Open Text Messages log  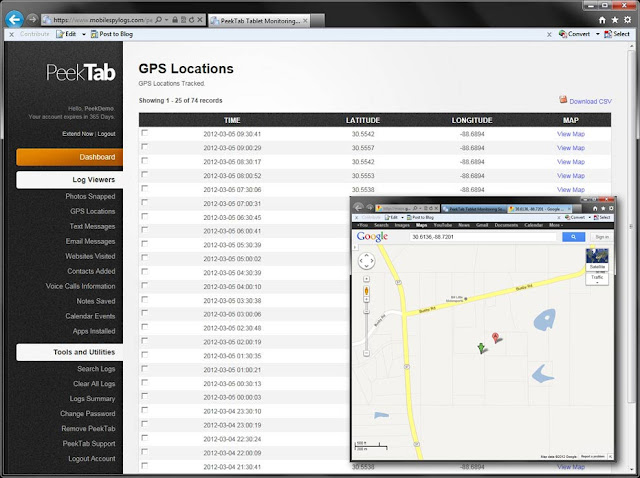(92, 226)
